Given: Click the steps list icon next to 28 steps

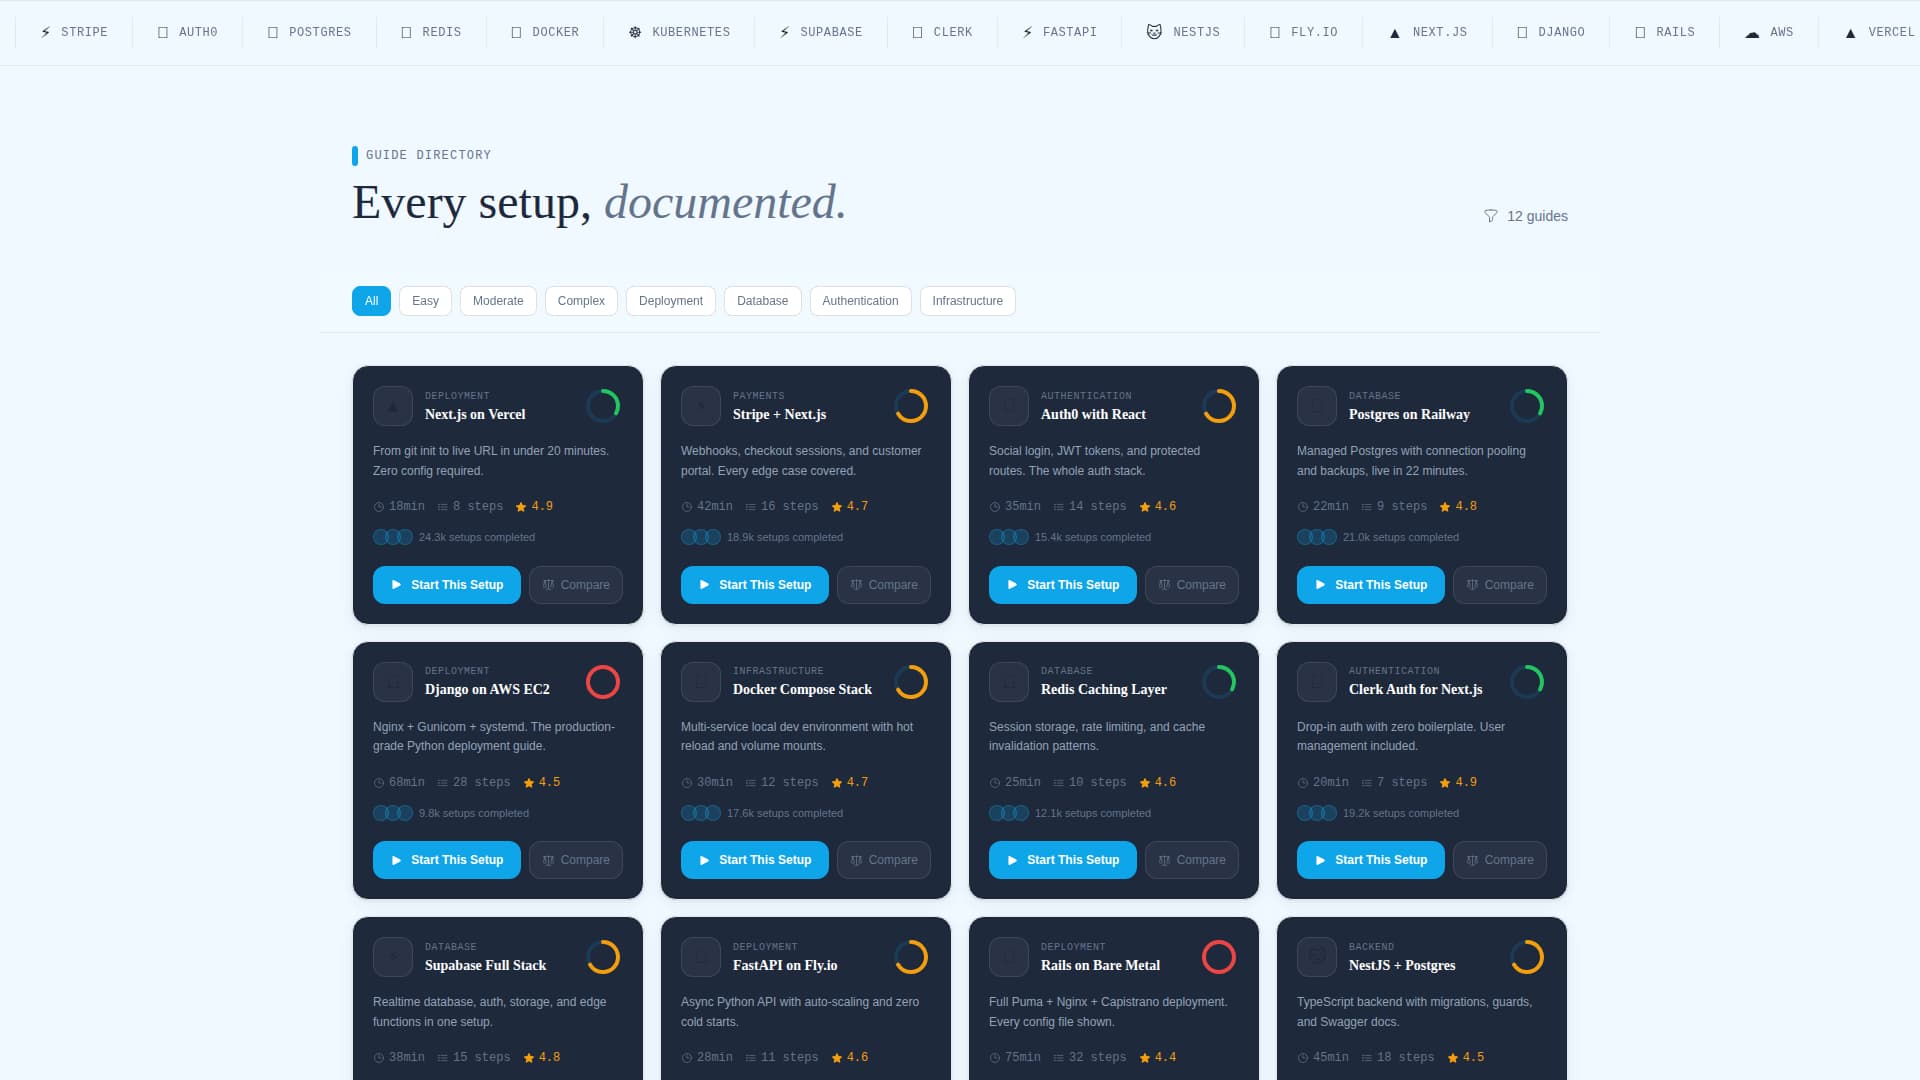Looking at the screenshot, I should tap(443, 783).
